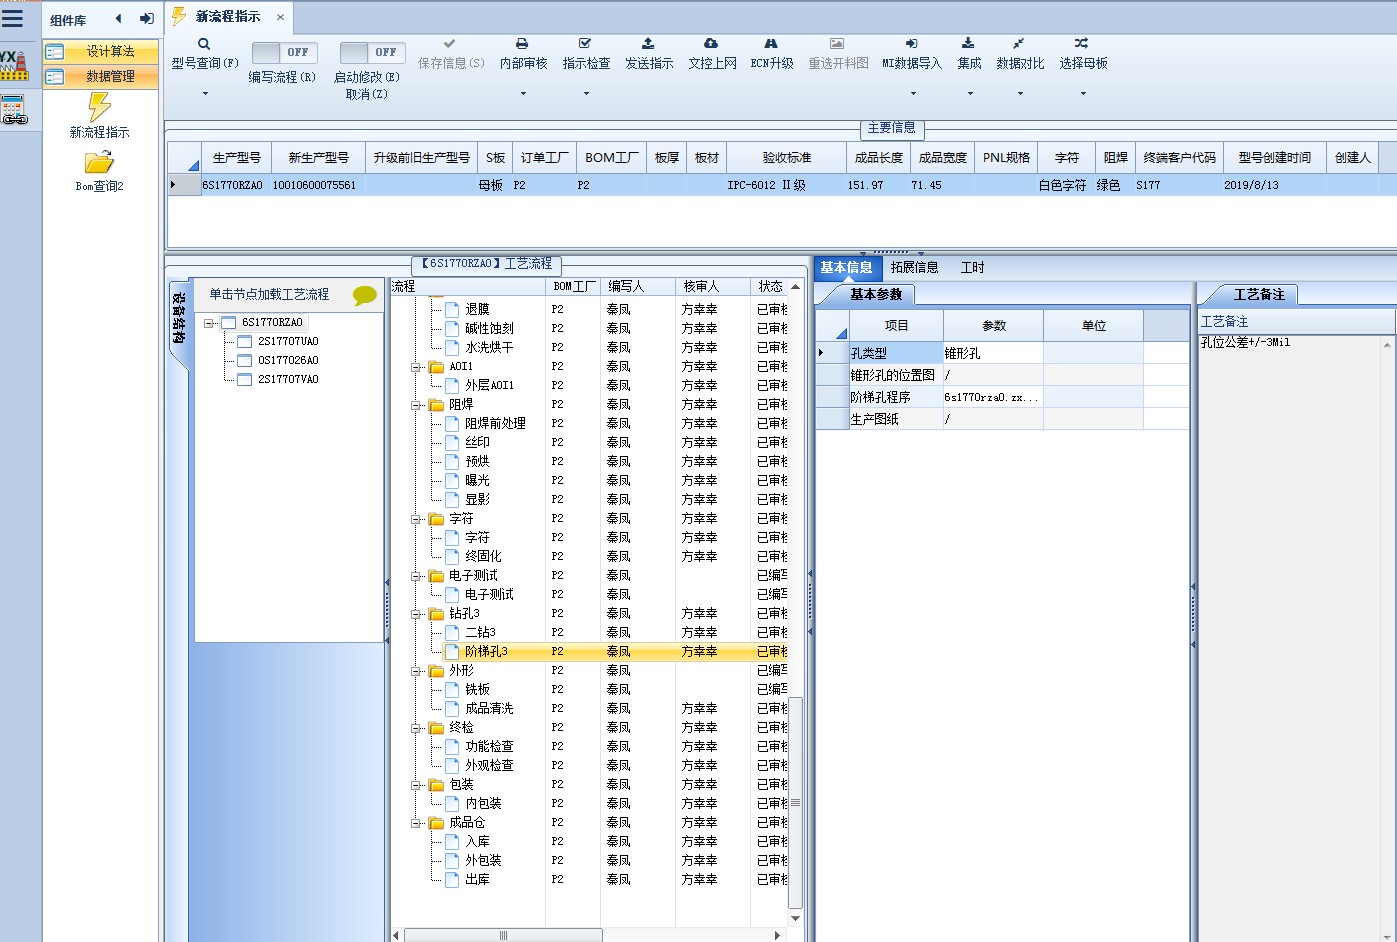Open dropdown arrow under MI数据导入
This screenshot has width=1397, height=942.
tap(912, 94)
